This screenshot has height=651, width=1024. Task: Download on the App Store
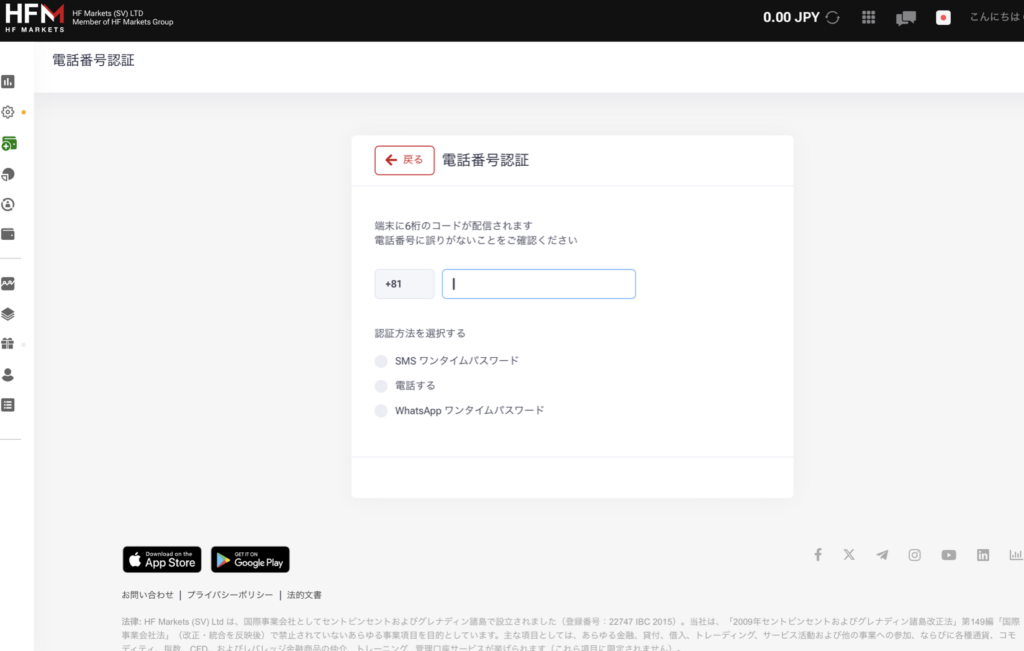(162, 560)
